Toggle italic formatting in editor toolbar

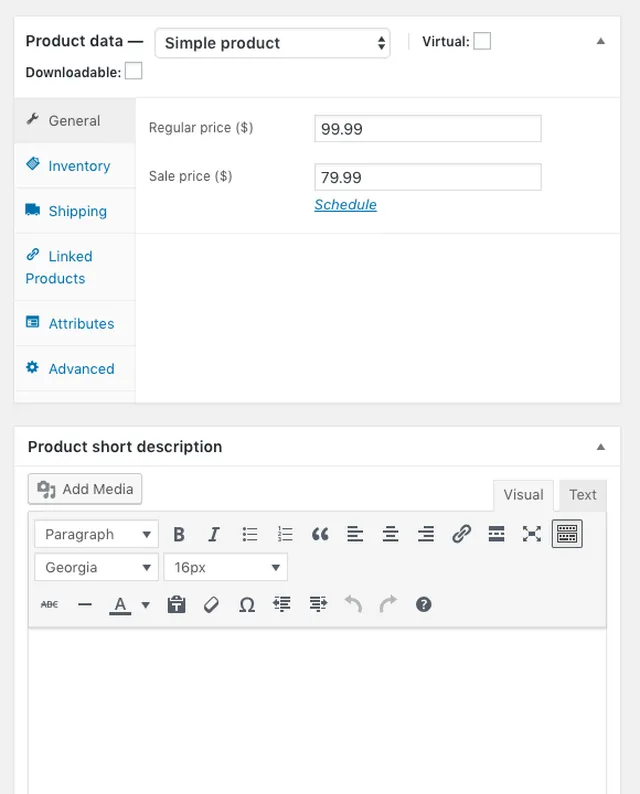(x=214, y=534)
